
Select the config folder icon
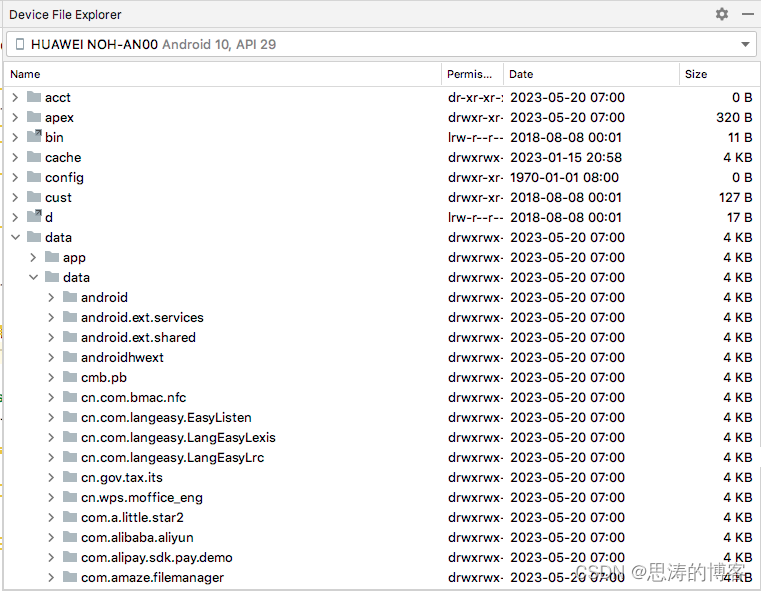(34, 177)
